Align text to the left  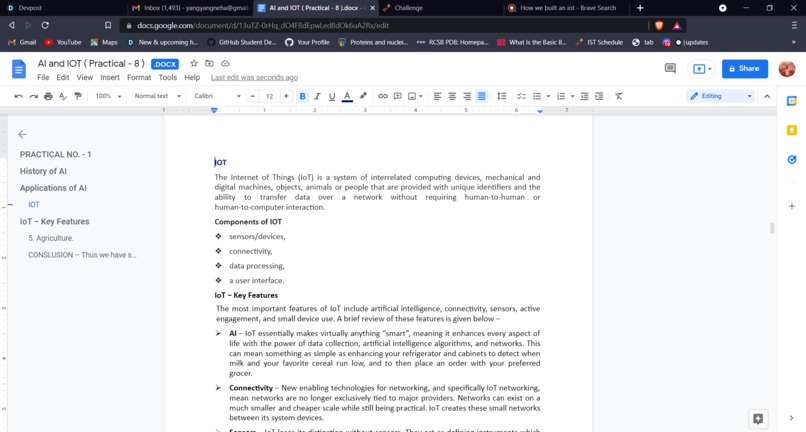click(437, 96)
